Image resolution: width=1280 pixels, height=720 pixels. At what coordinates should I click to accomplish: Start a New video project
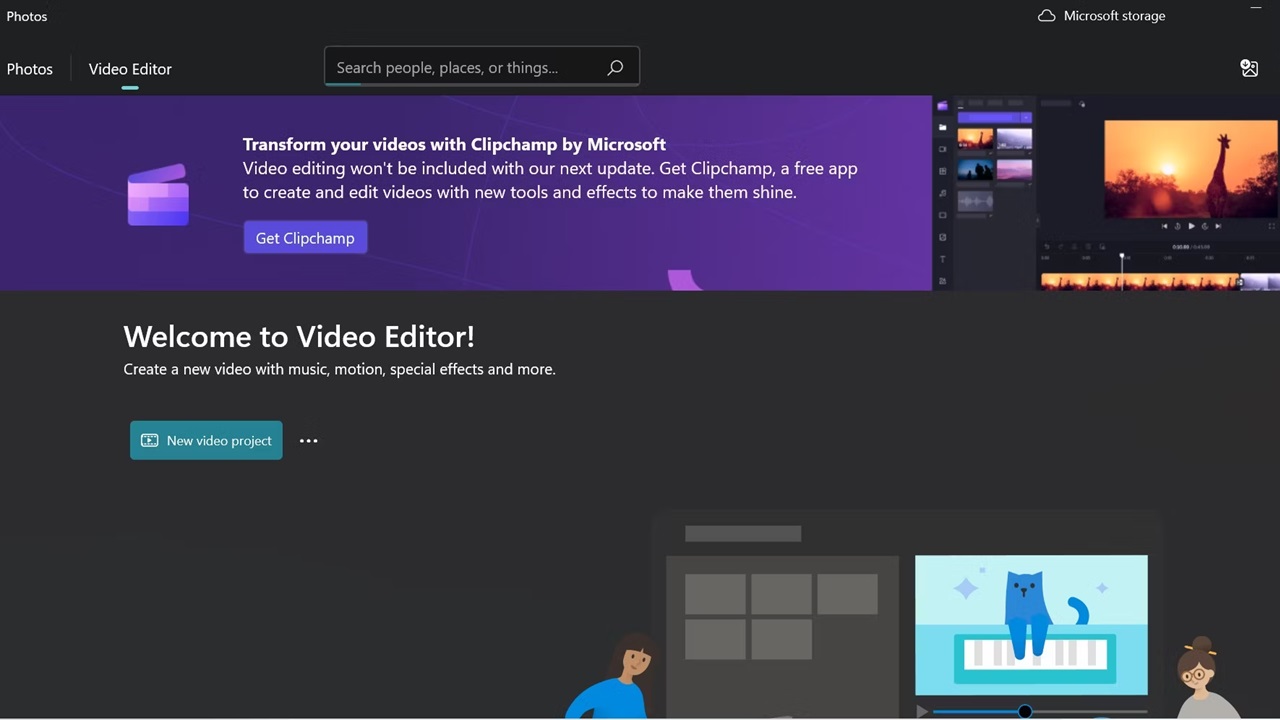pyautogui.click(x=206, y=440)
